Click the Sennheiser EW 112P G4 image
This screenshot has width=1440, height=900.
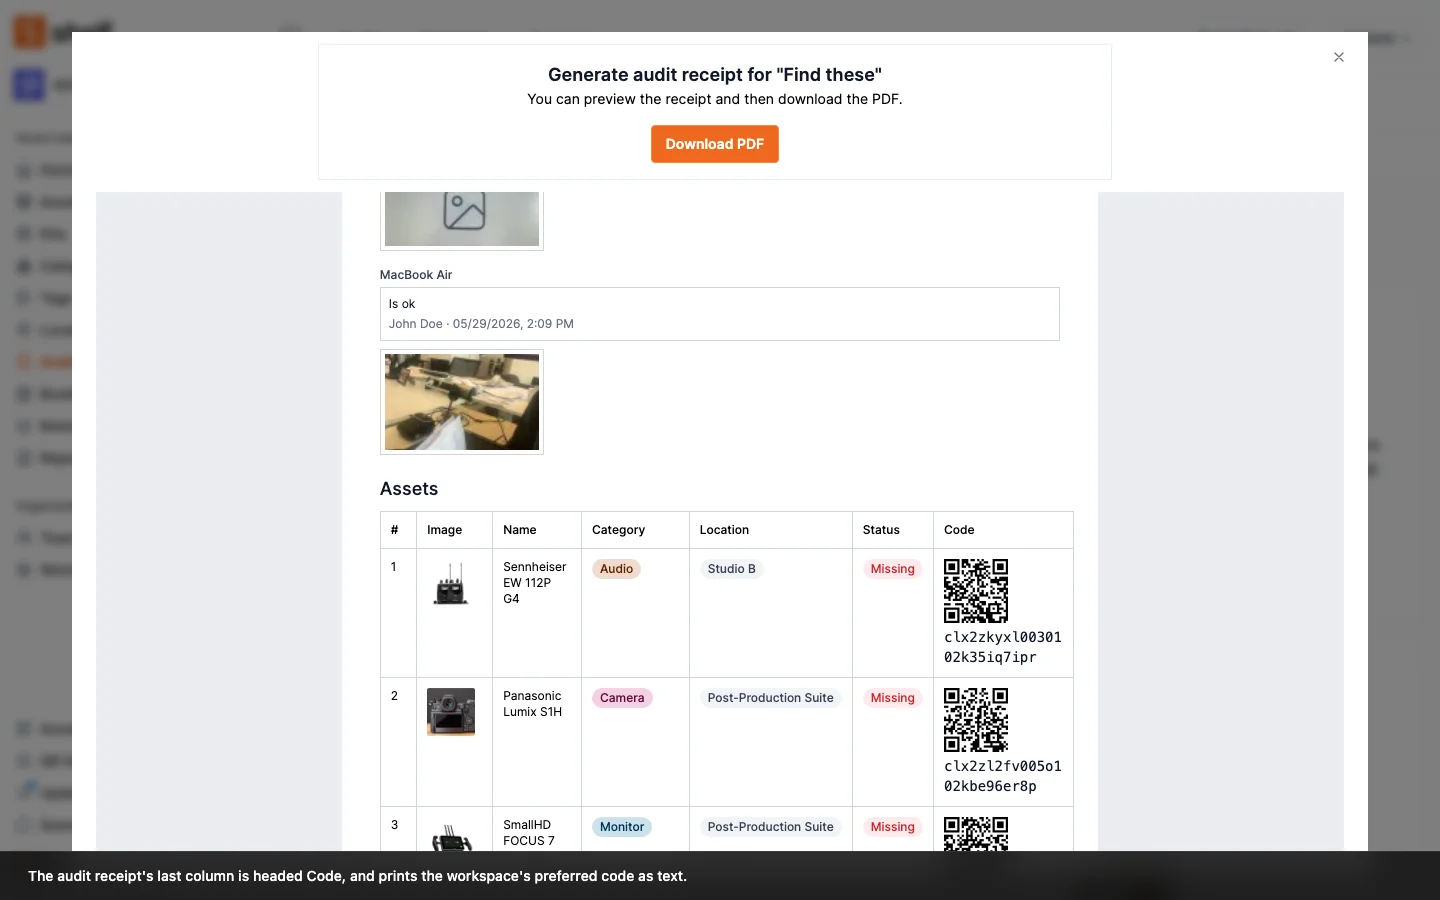pos(451,584)
